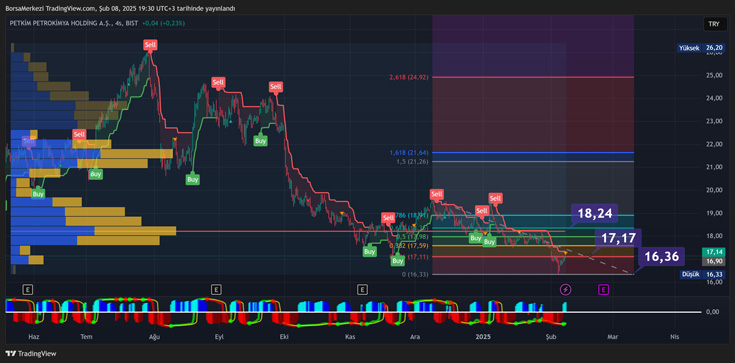Viewport: 735px width, 363px height.
Task: Click the TradingView logo
Action: pyautogui.click(x=31, y=354)
